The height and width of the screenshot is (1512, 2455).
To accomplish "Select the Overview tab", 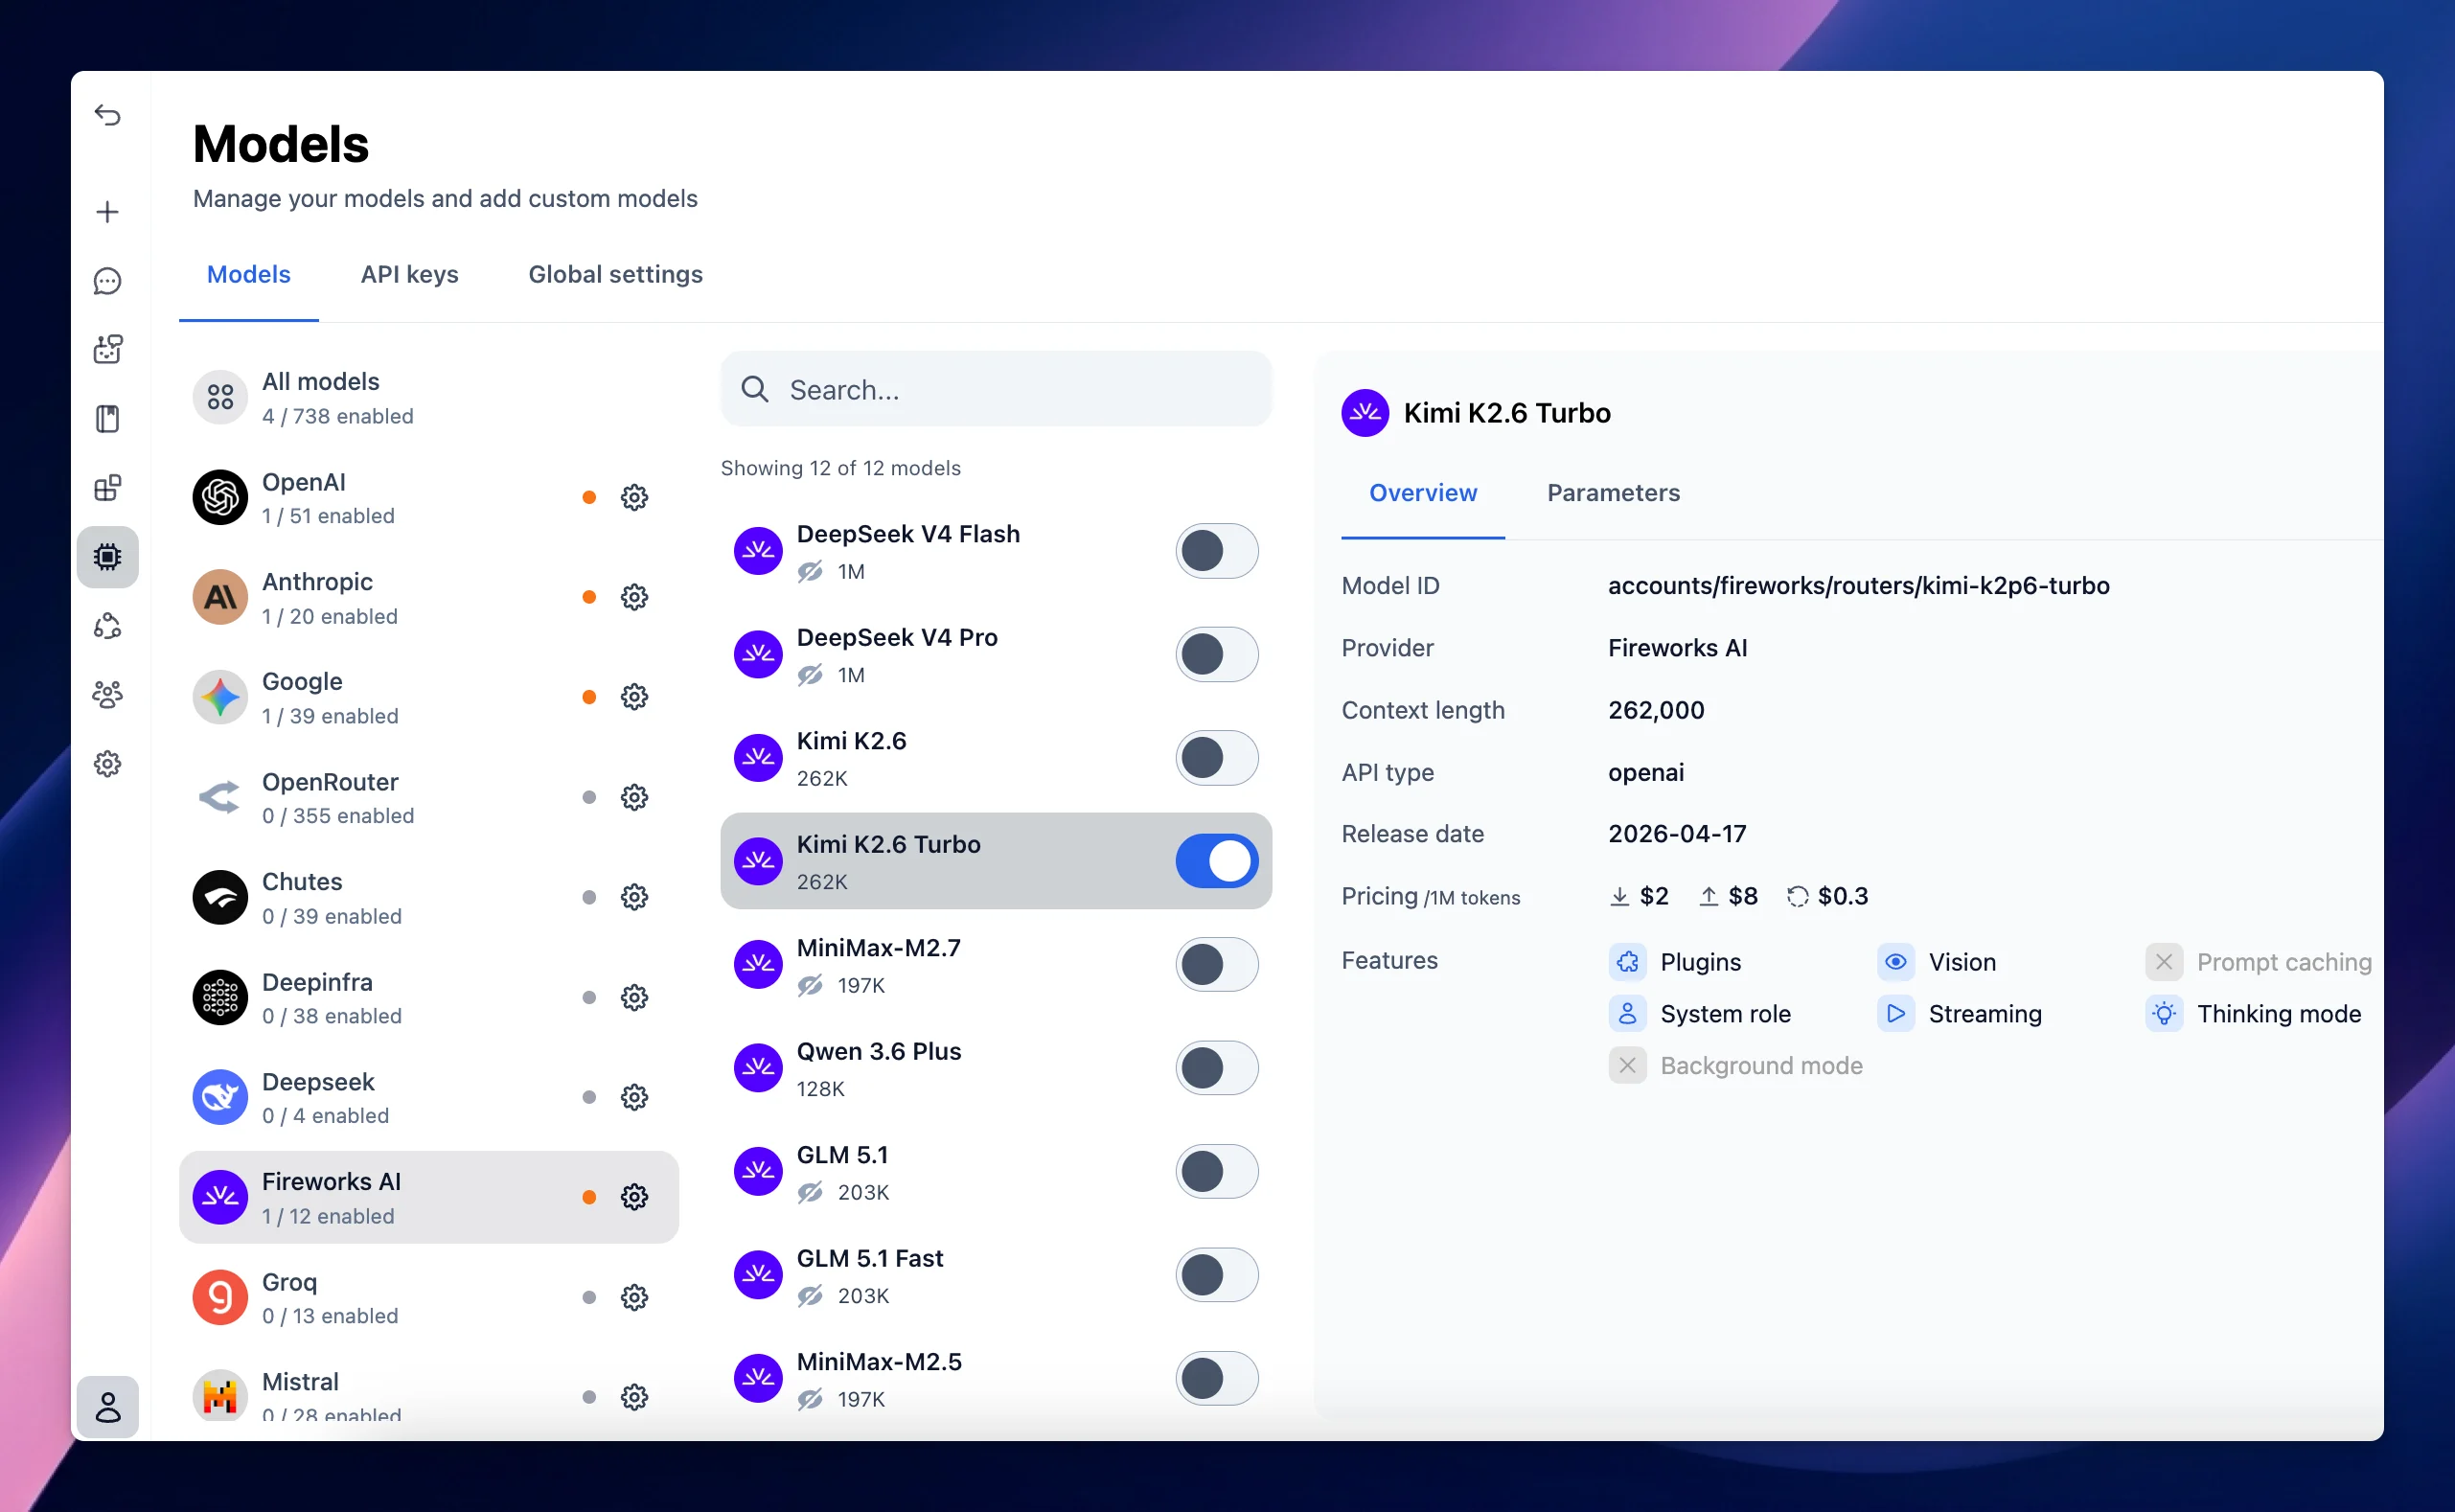I will 1422,492.
